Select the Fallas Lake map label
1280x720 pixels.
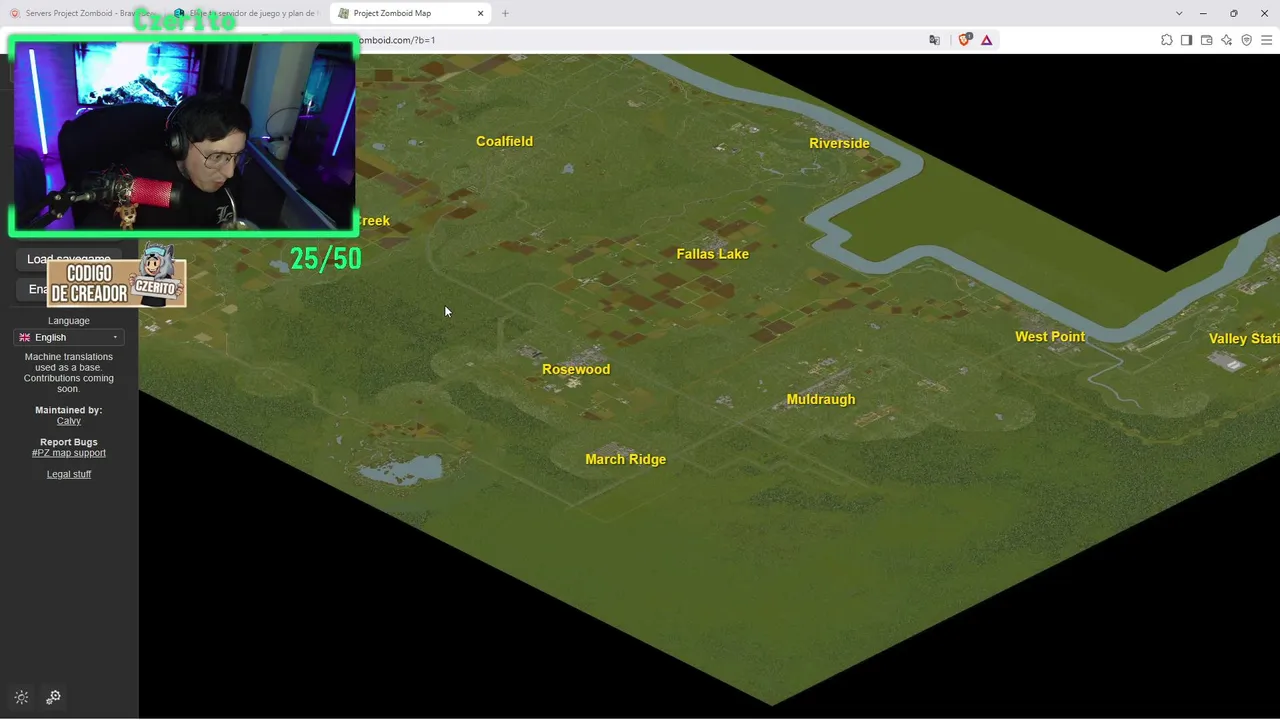[712, 254]
